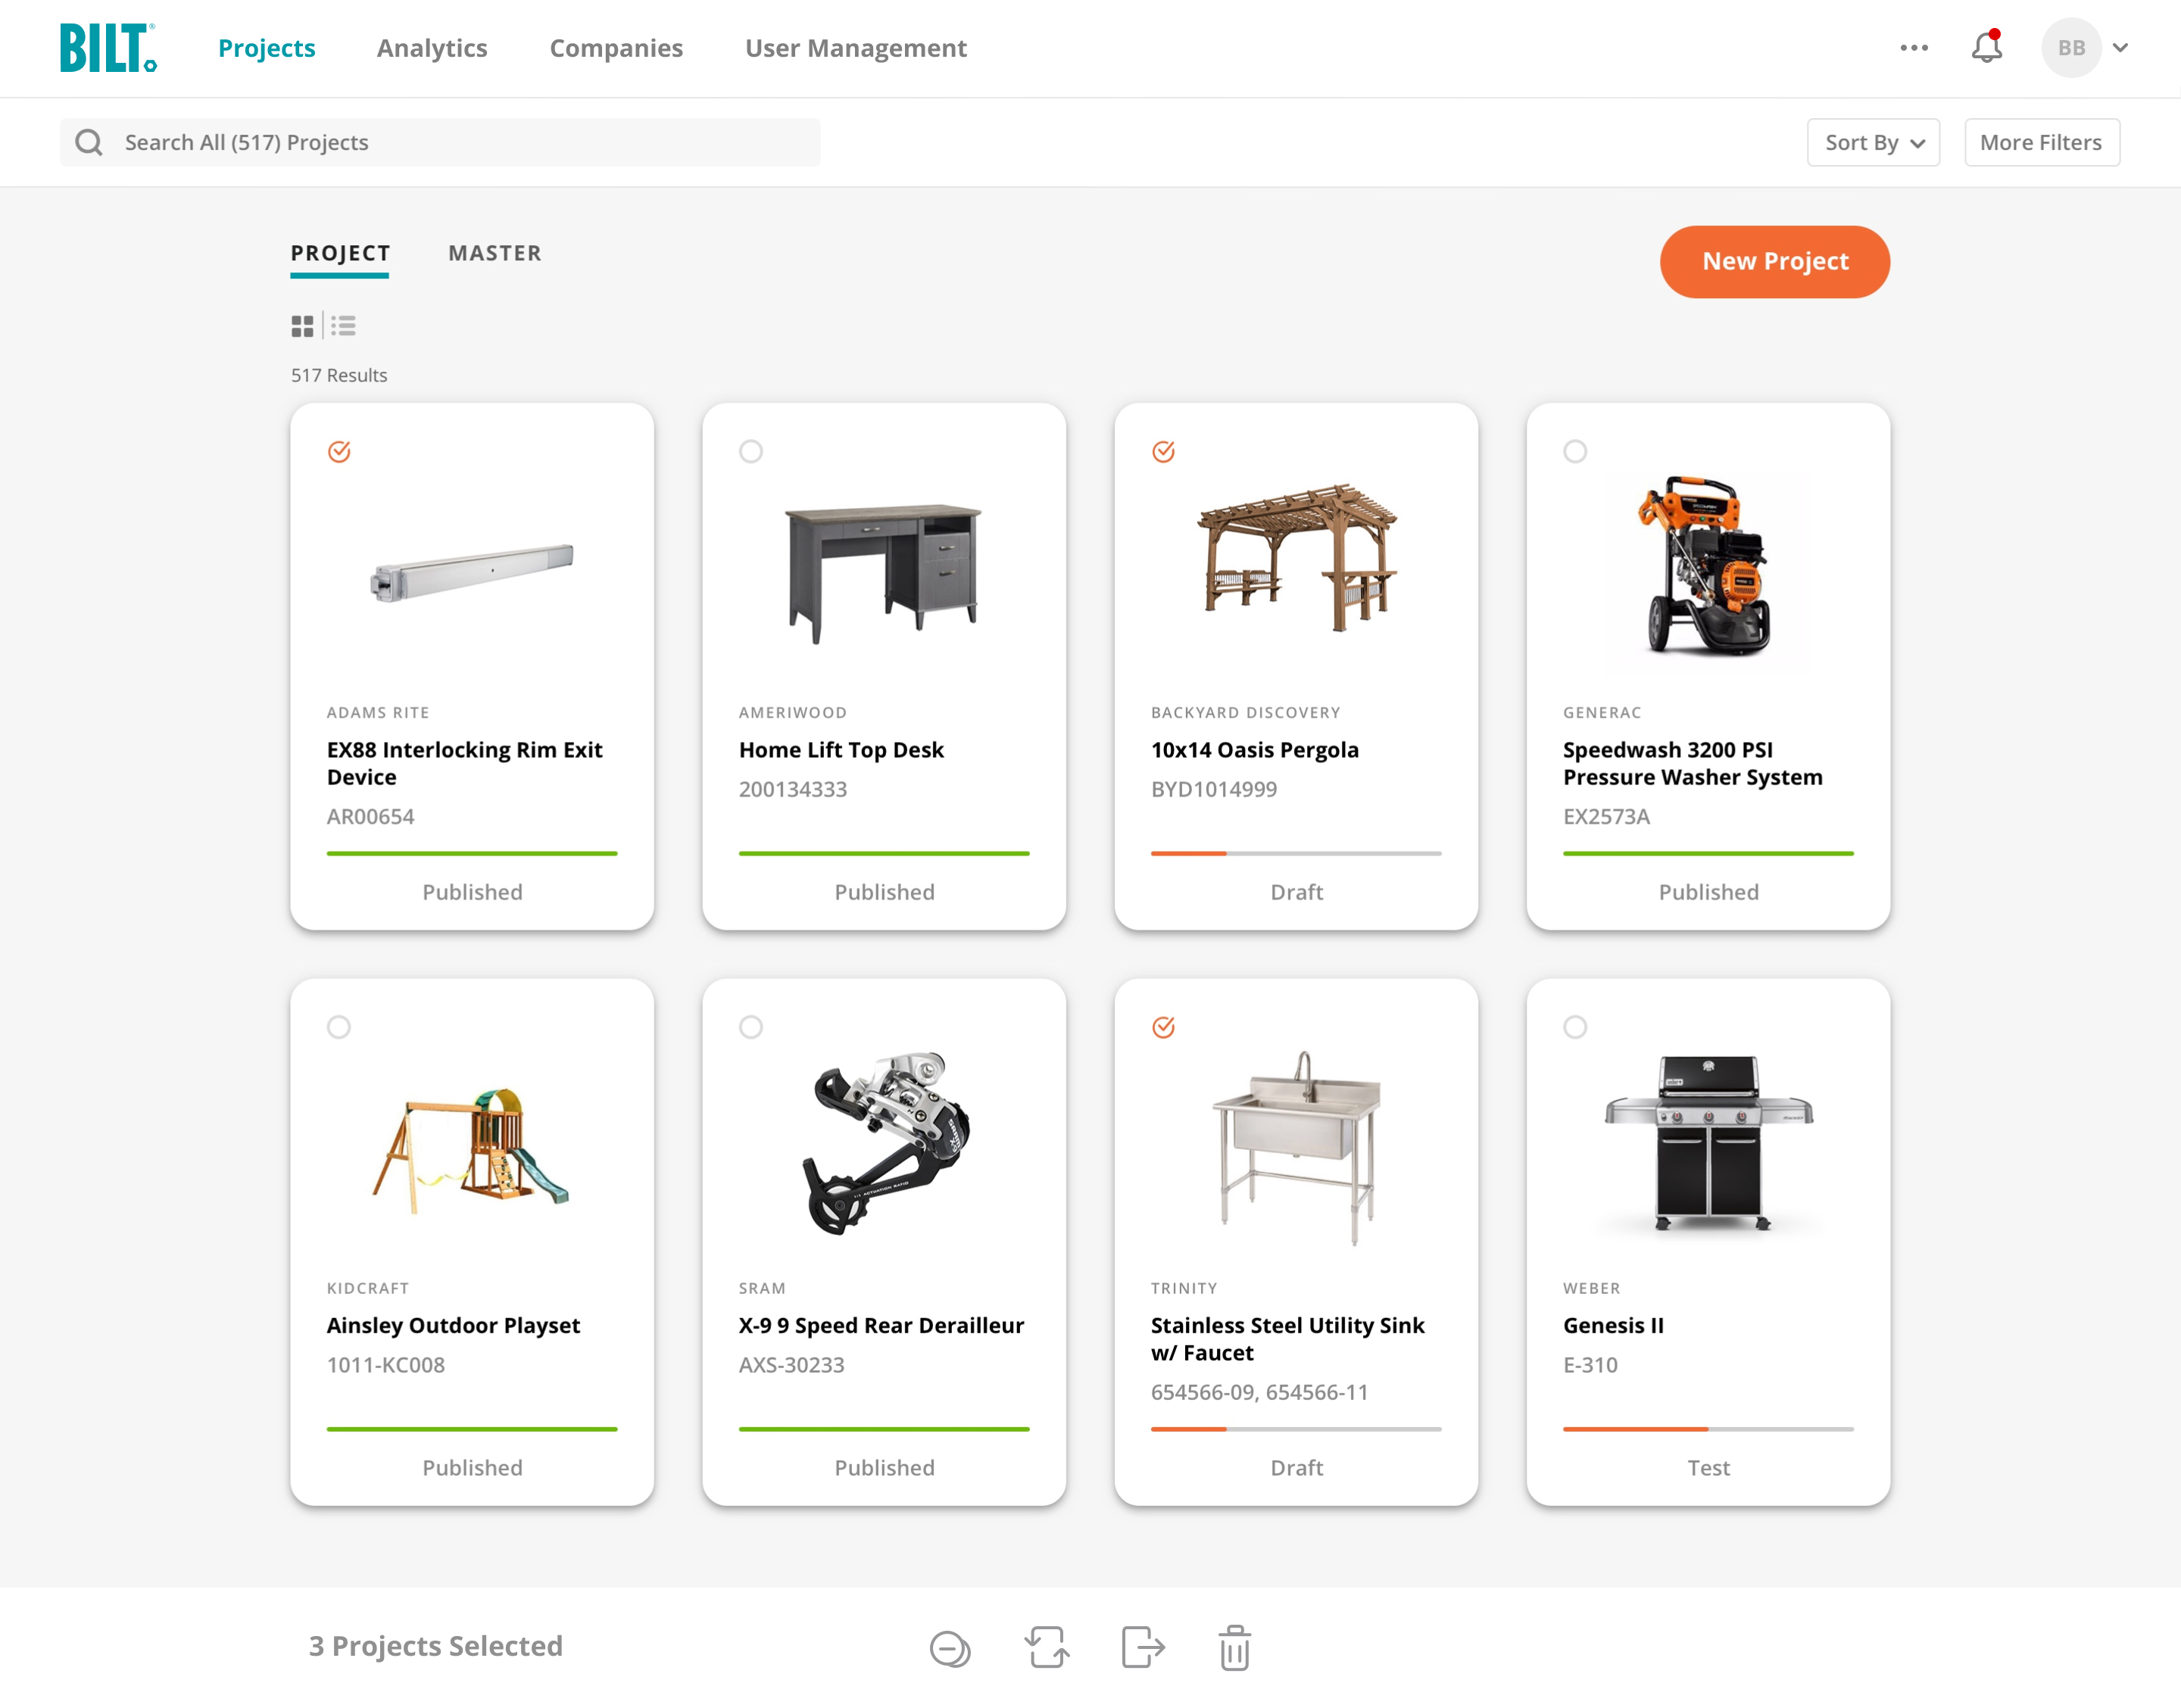Screen dimensions: 2181x1708
Task: Open the desk product image
Action: (884, 573)
